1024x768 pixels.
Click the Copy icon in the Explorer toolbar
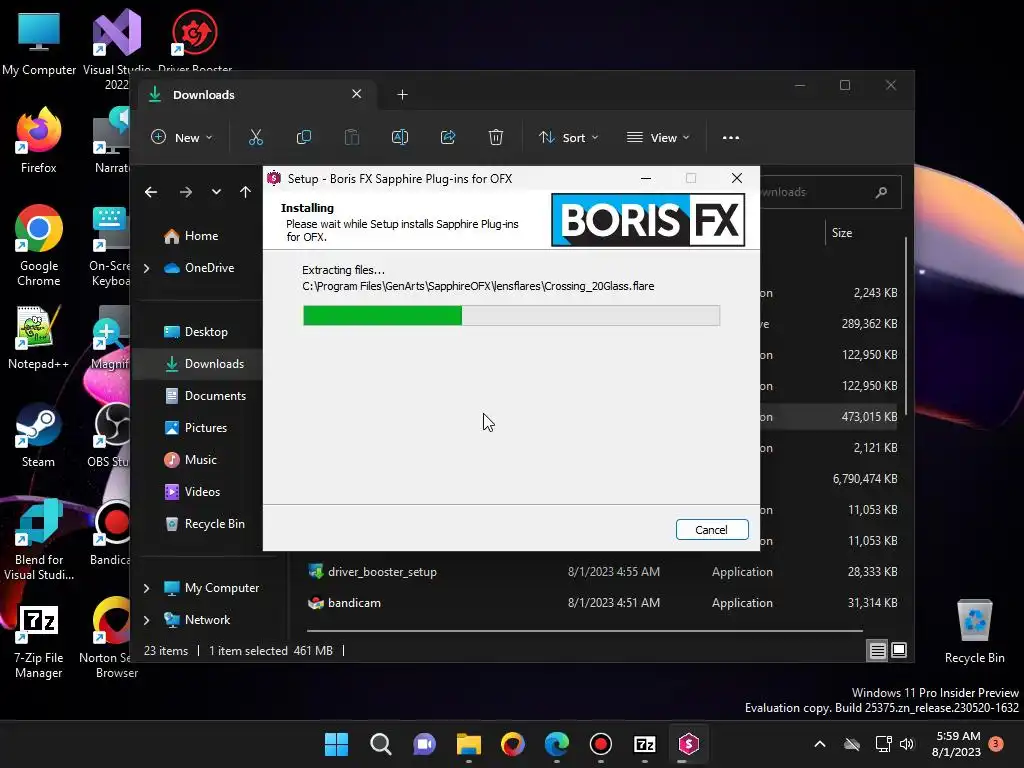[304, 137]
